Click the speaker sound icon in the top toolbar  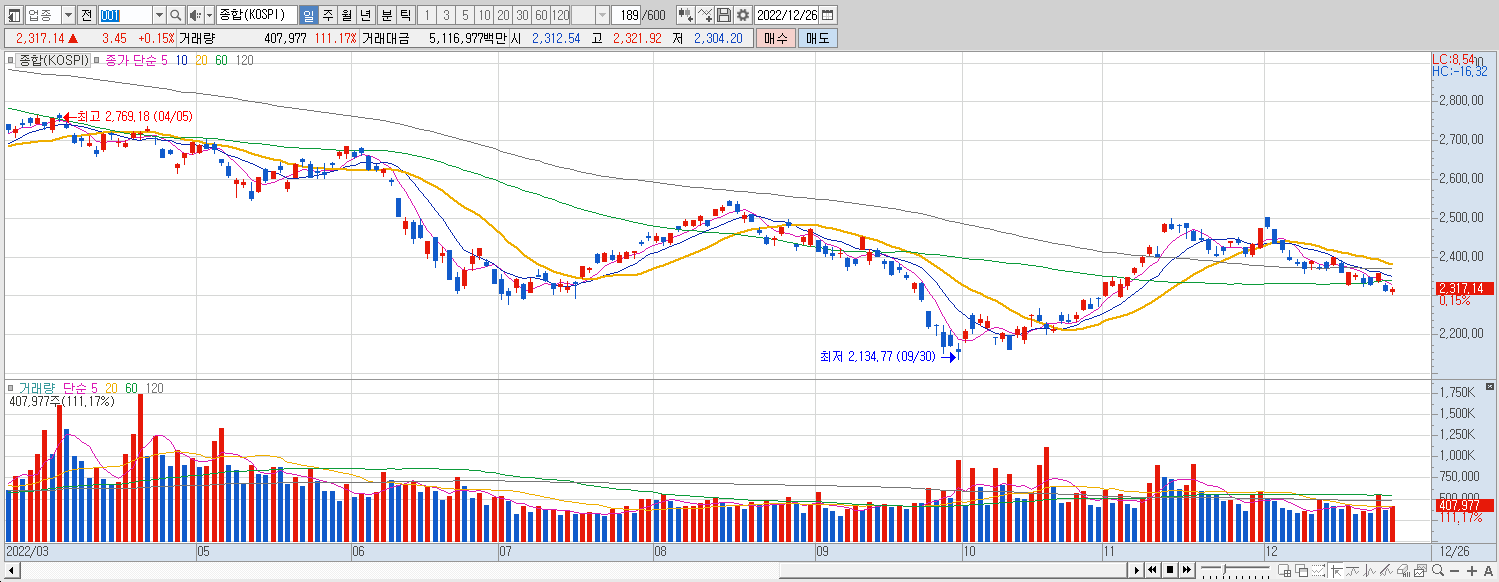(x=196, y=15)
